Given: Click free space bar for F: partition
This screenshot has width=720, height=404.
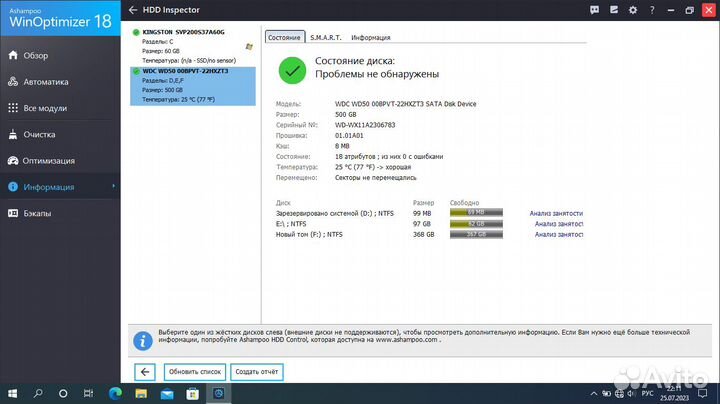Looking at the screenshot, I should [x=476, y=234].
